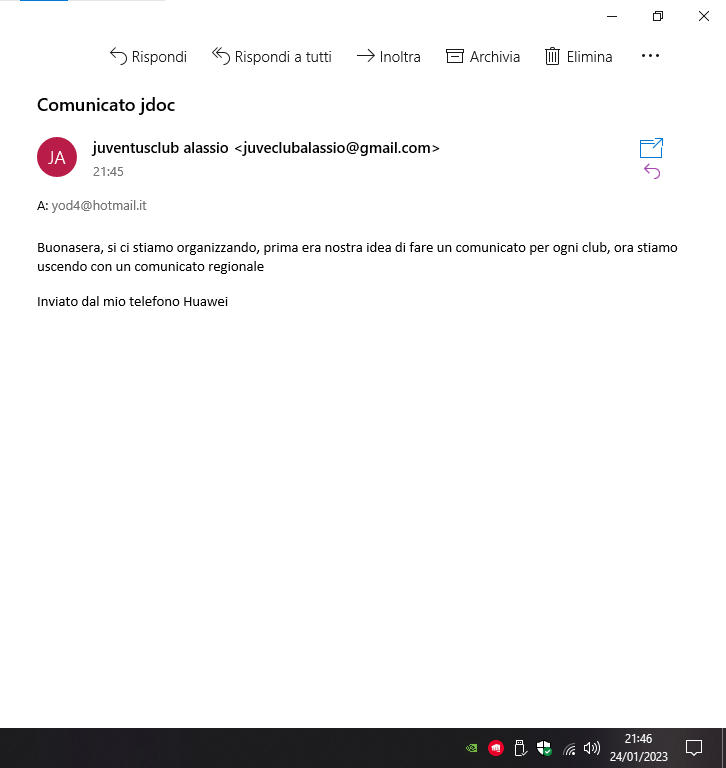Click the JA sender avatar
Screen dimensions: 726x768
pyautogui.click(x=57, y=157)
